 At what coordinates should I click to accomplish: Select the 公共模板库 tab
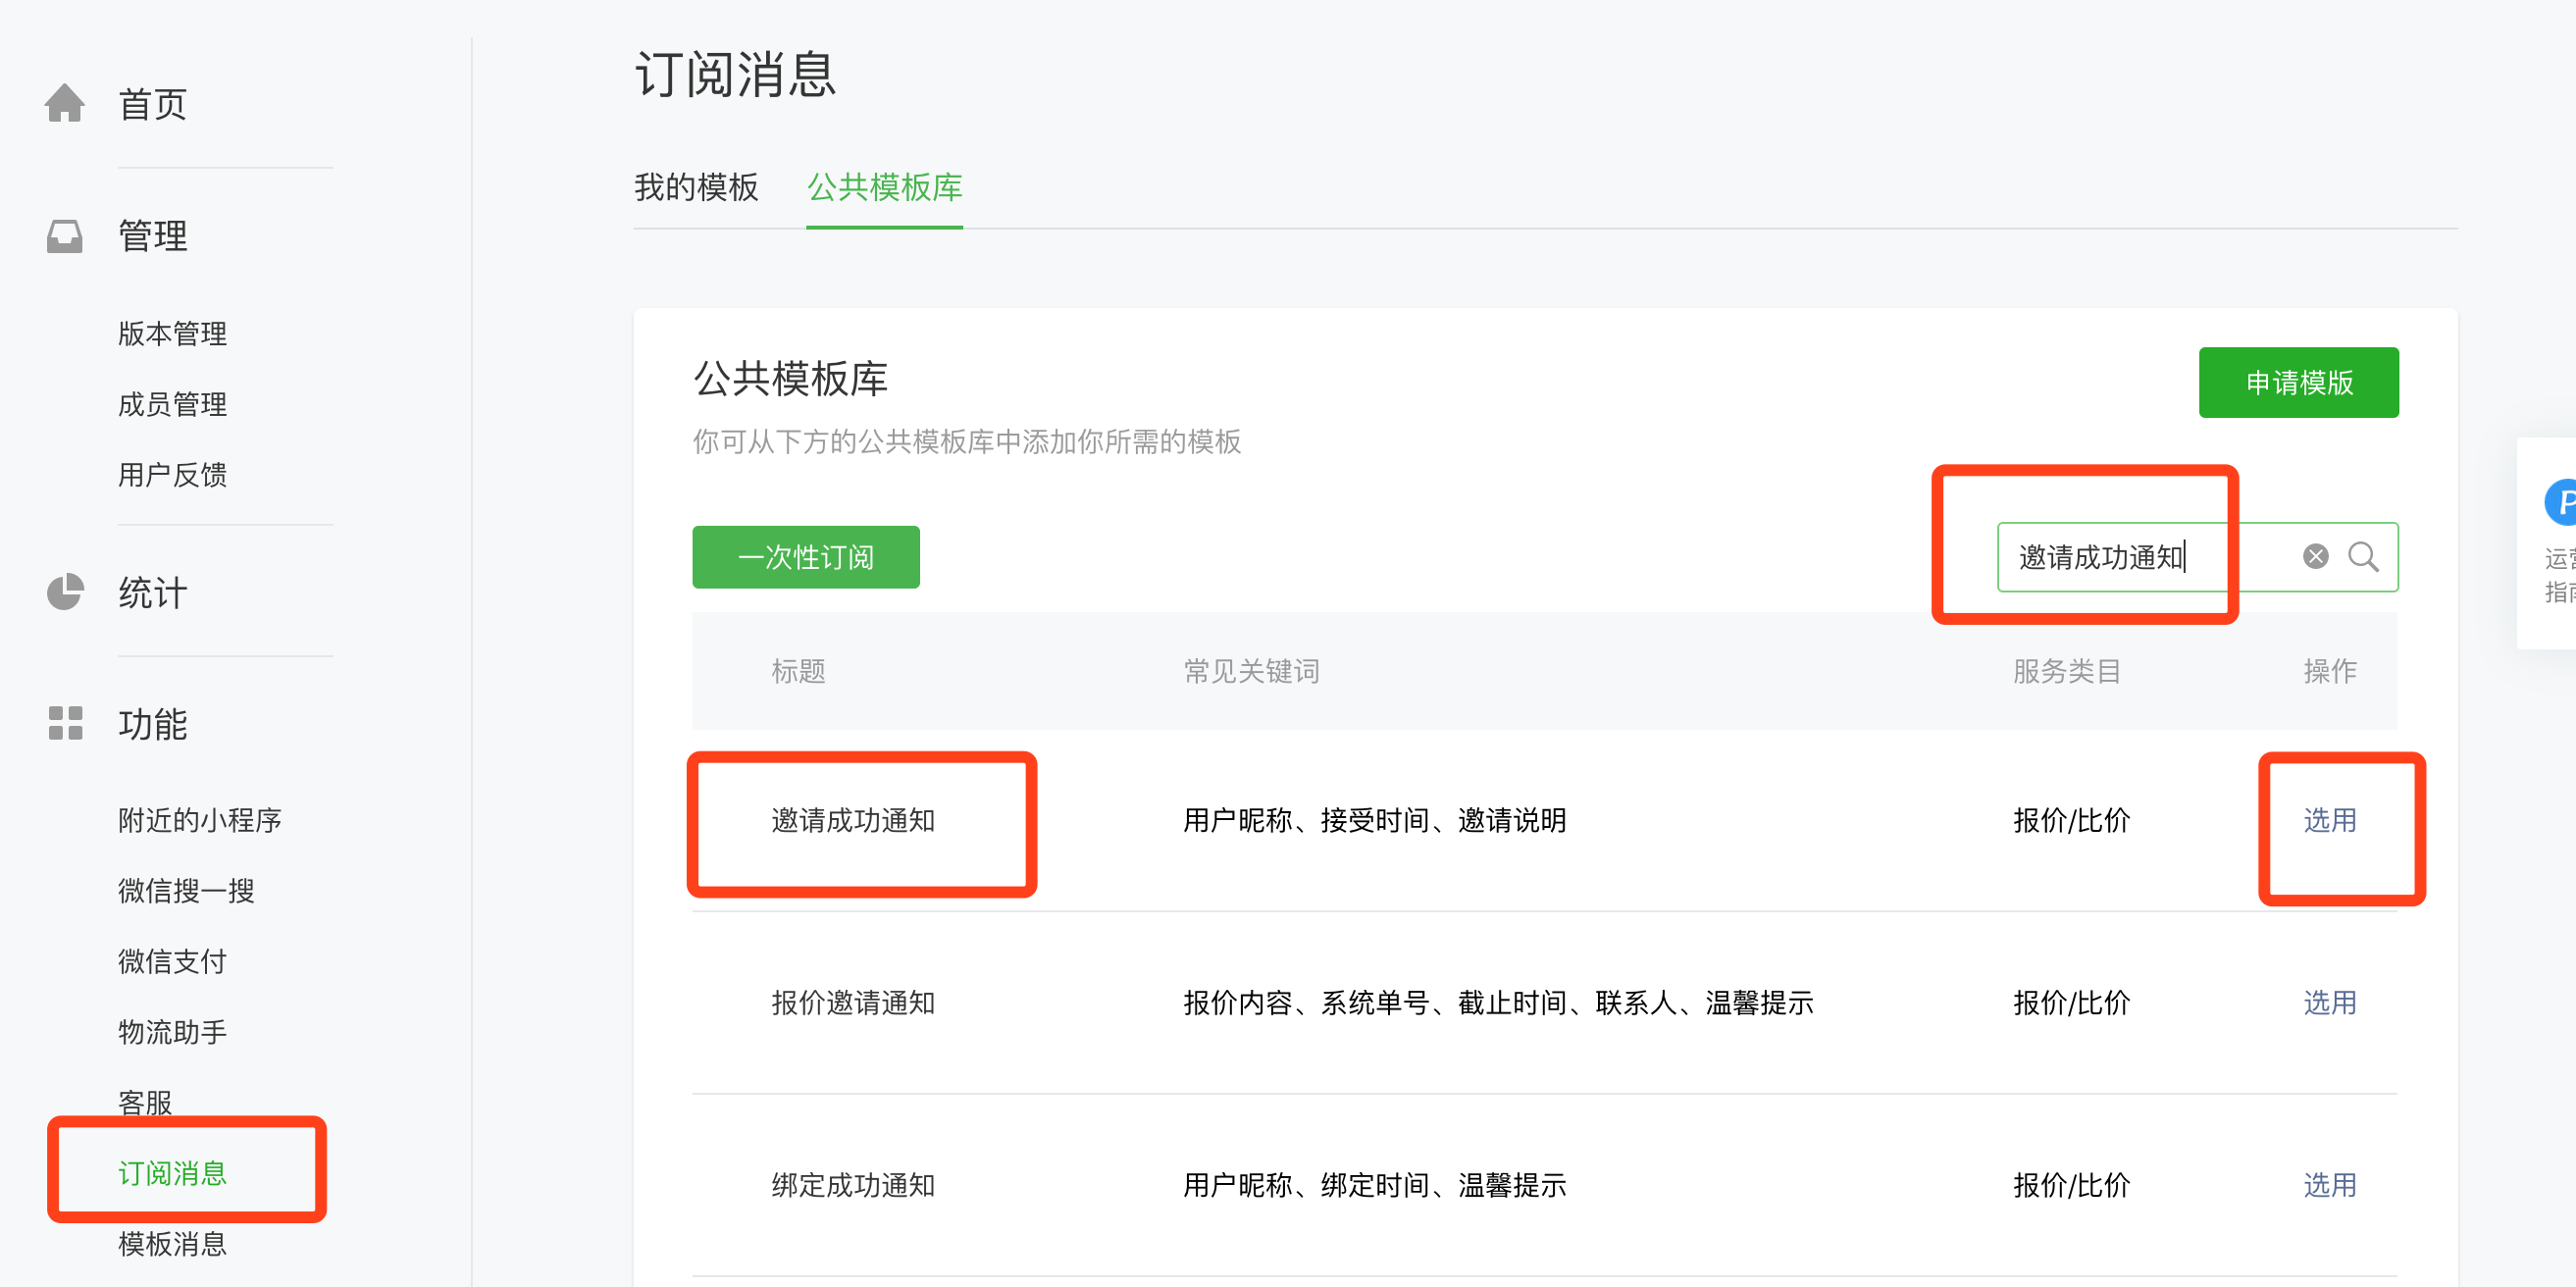884,187
